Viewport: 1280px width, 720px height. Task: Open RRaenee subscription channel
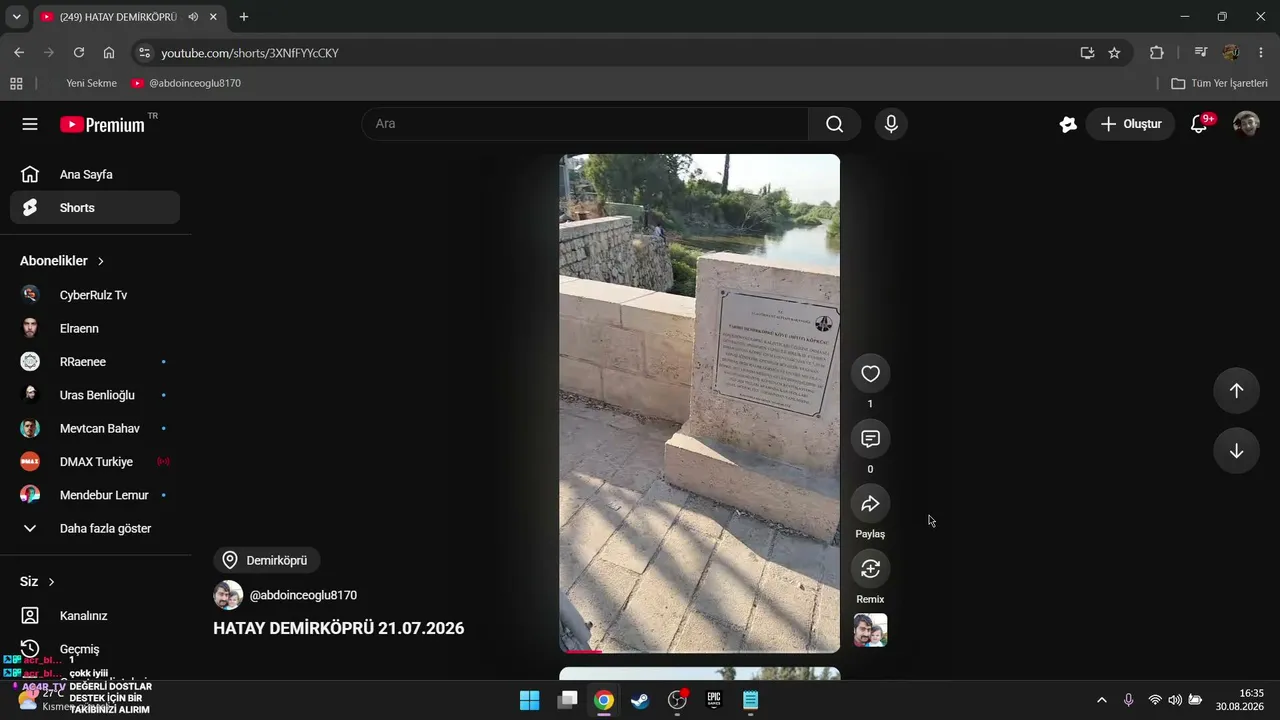[x=95, y=362]
